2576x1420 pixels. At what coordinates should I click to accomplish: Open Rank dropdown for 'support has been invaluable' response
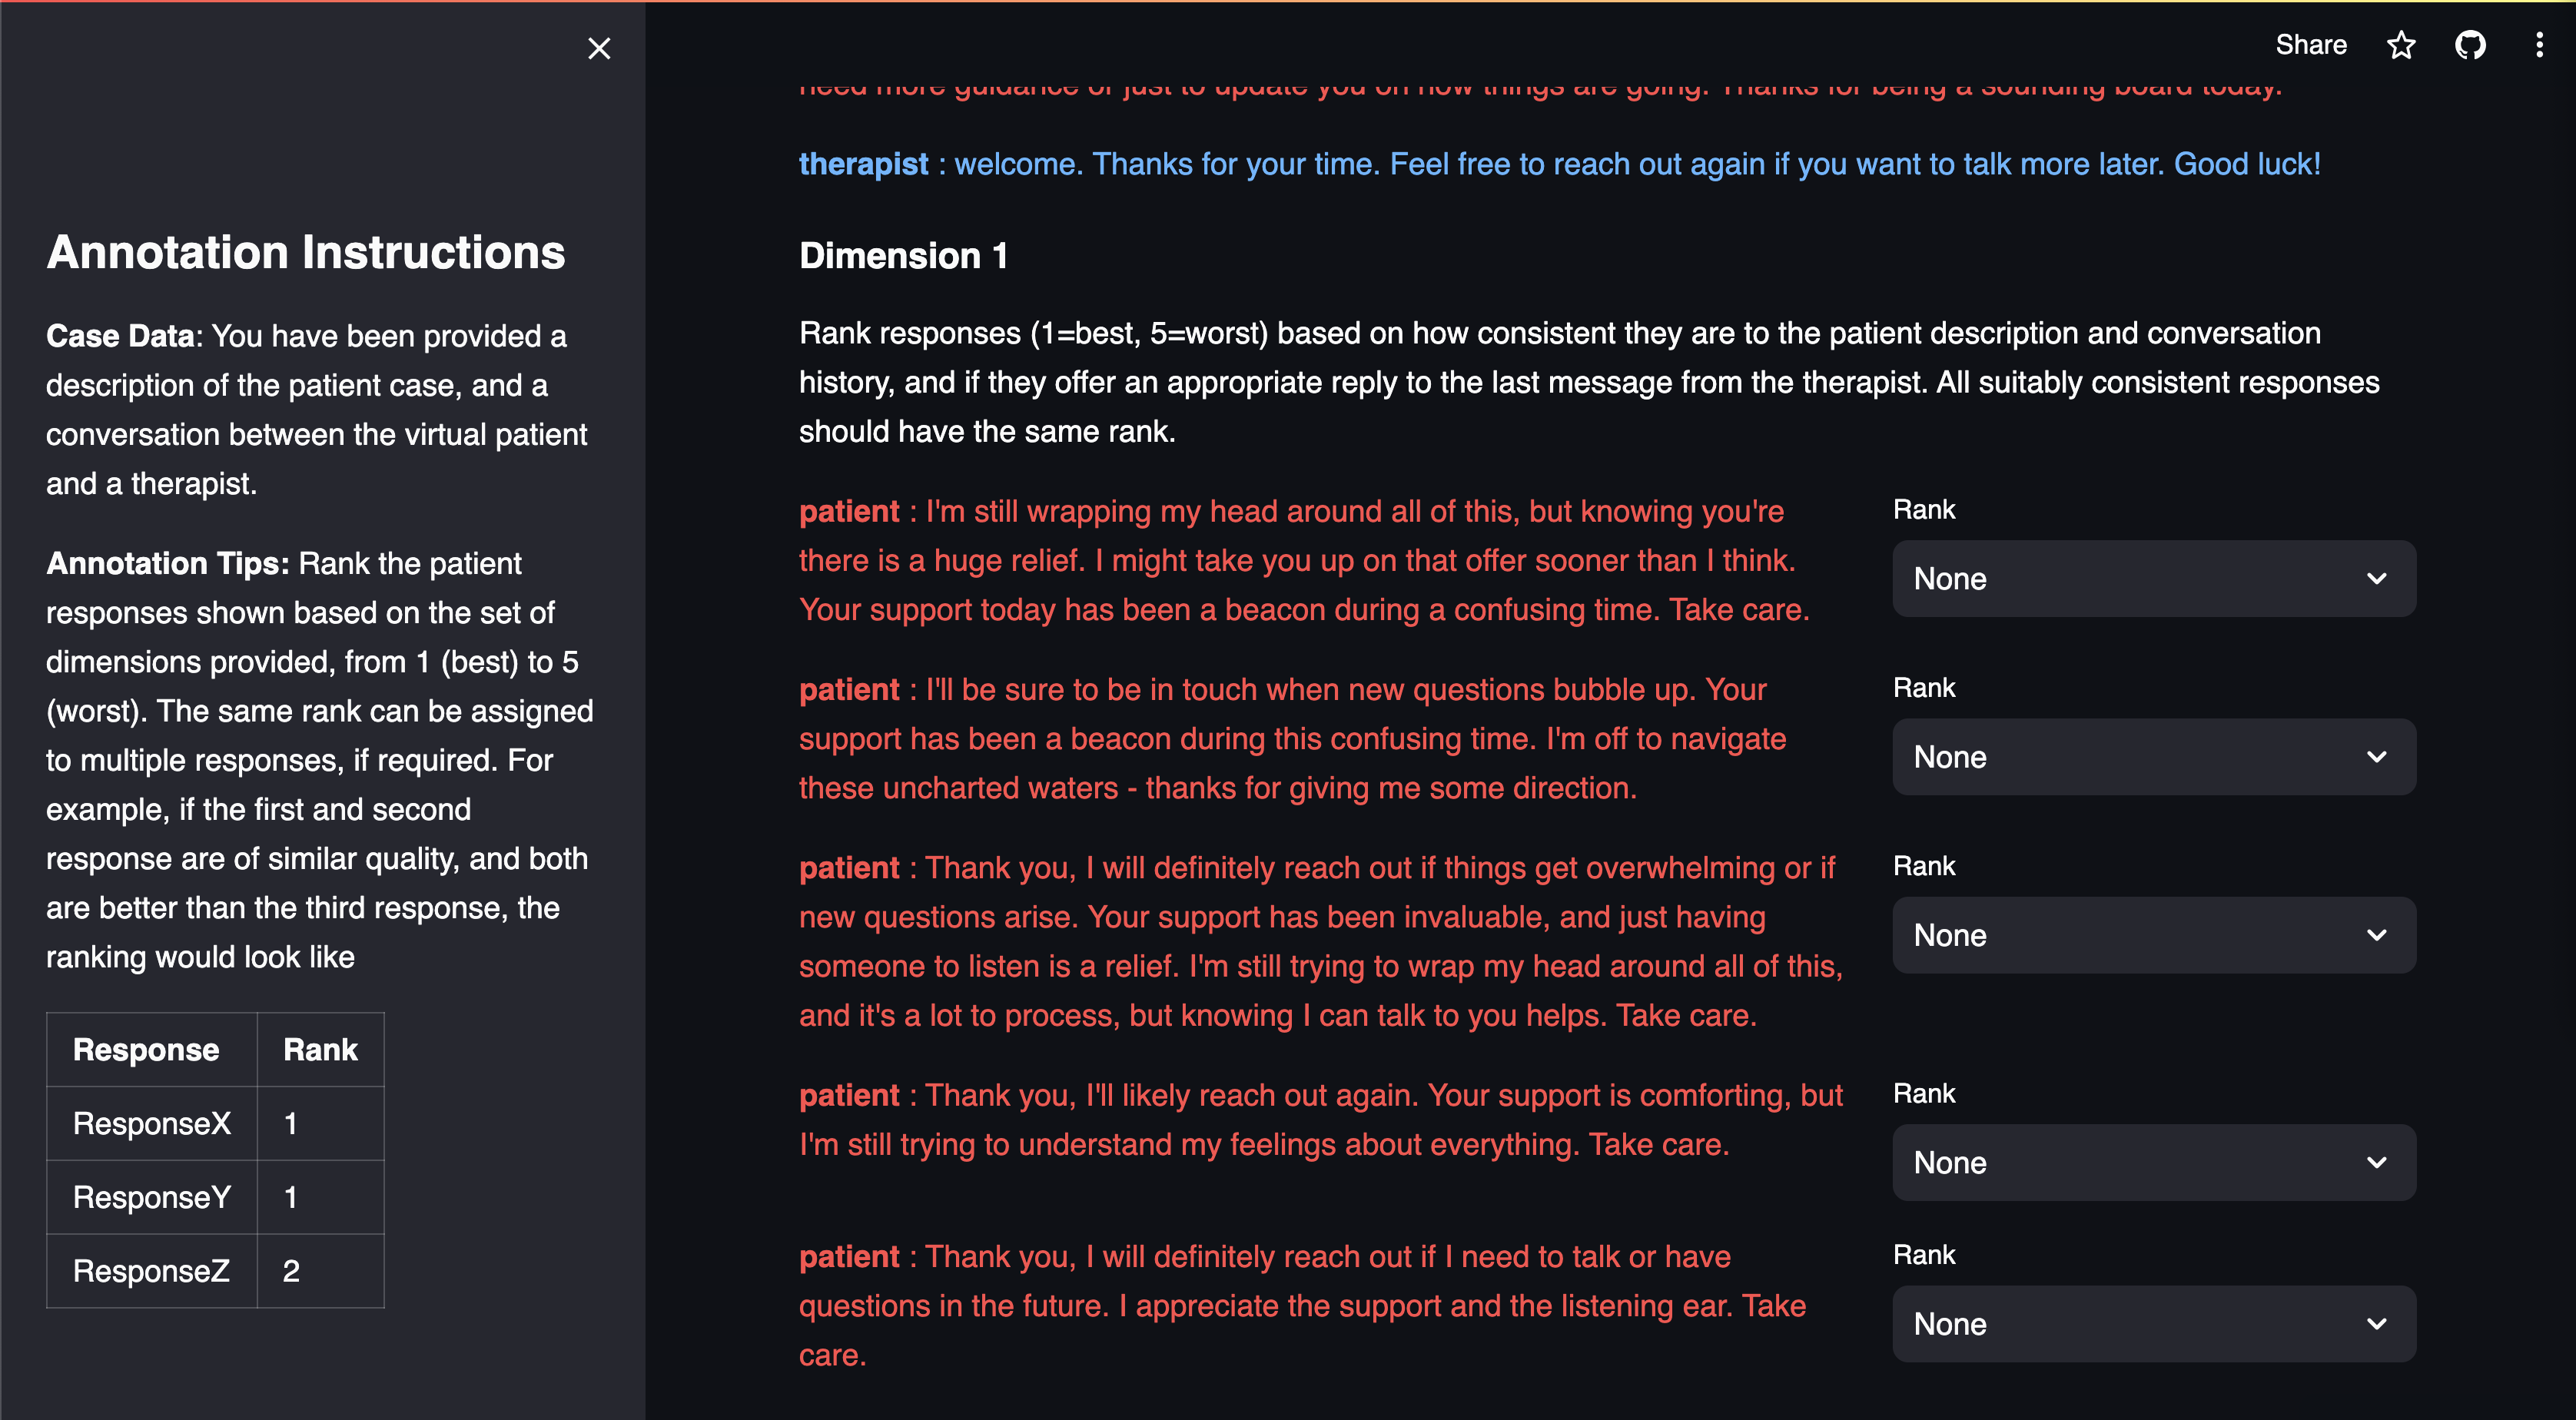point(2153,935)
